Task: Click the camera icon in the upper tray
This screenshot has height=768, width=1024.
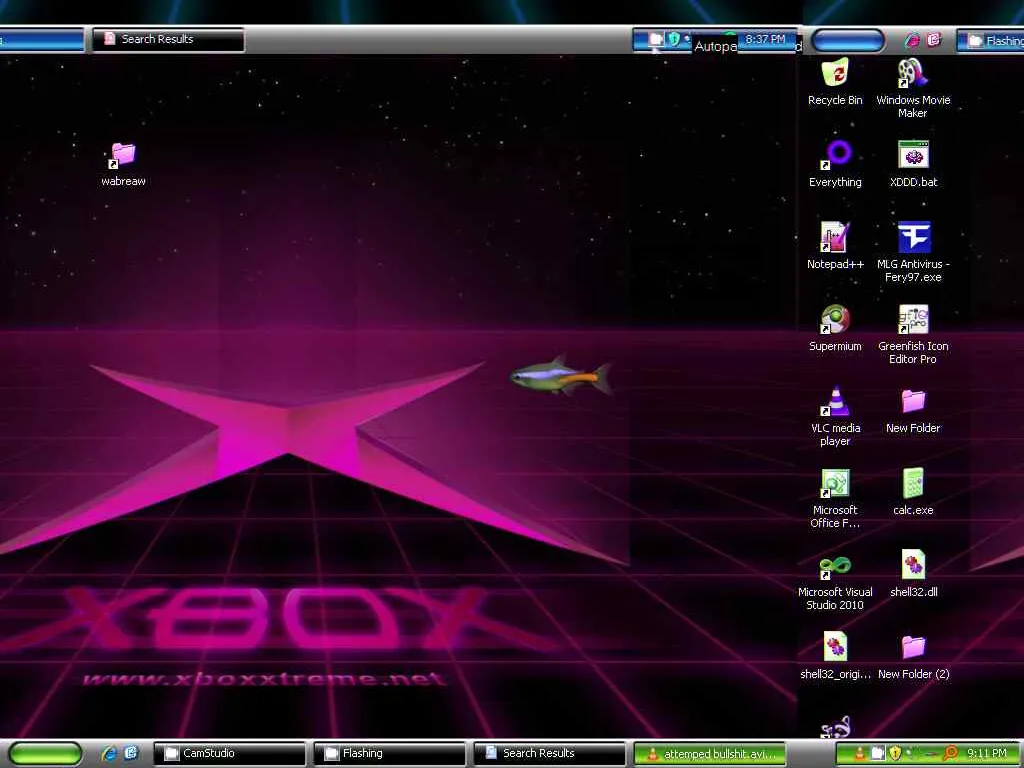Action: tap(656, 39)
